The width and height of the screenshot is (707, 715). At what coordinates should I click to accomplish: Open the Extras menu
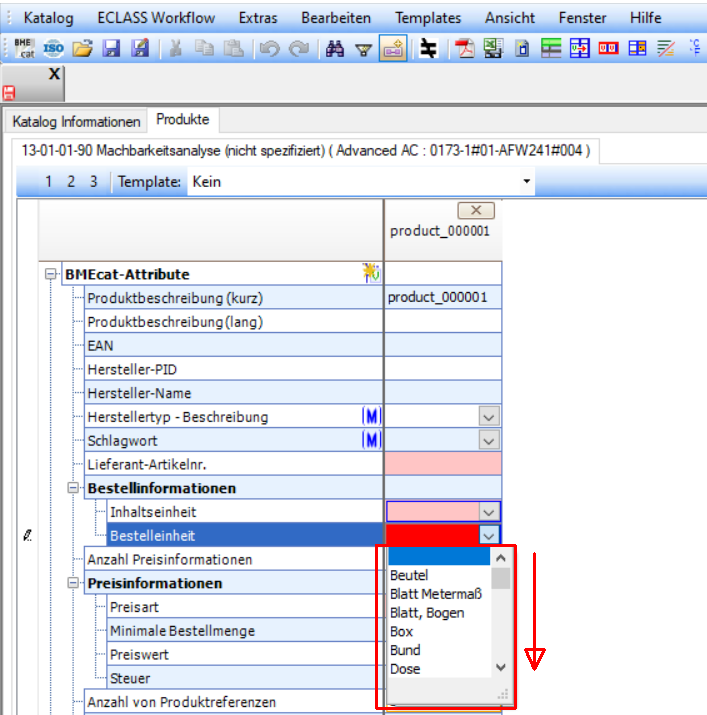click(258, 18)
